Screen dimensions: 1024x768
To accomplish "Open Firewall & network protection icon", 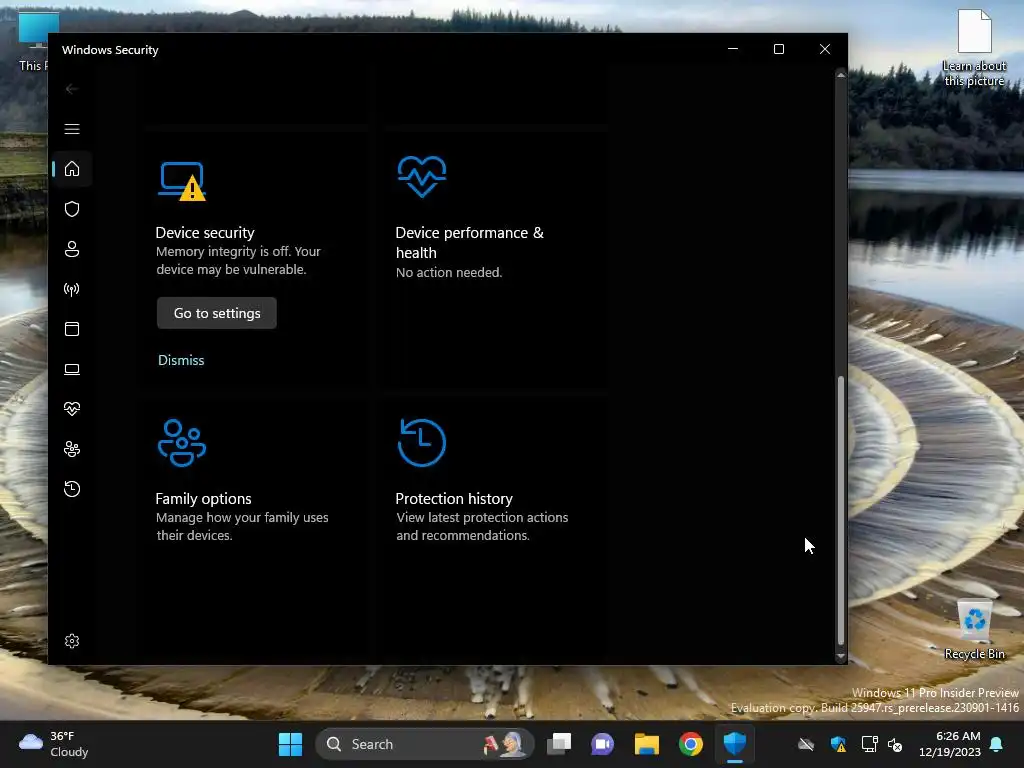I will pyautogui.click(x=72, y=289).
